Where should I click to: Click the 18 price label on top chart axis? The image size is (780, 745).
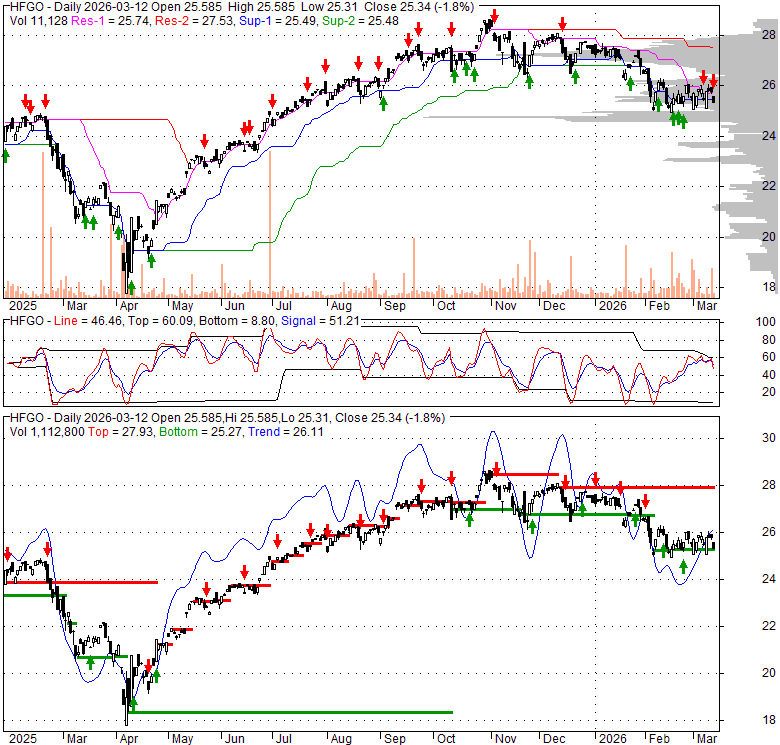pos(769,287)
